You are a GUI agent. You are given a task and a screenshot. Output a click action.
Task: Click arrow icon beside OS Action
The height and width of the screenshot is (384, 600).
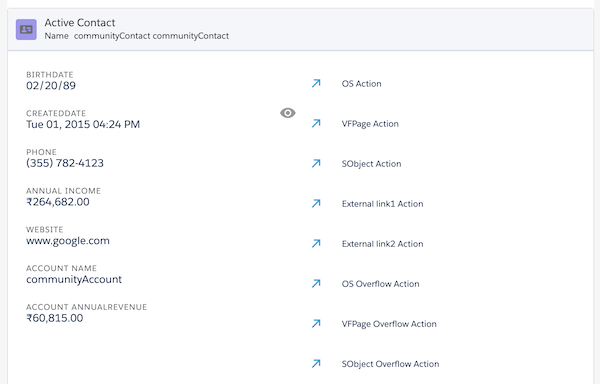tap(316, 83)
